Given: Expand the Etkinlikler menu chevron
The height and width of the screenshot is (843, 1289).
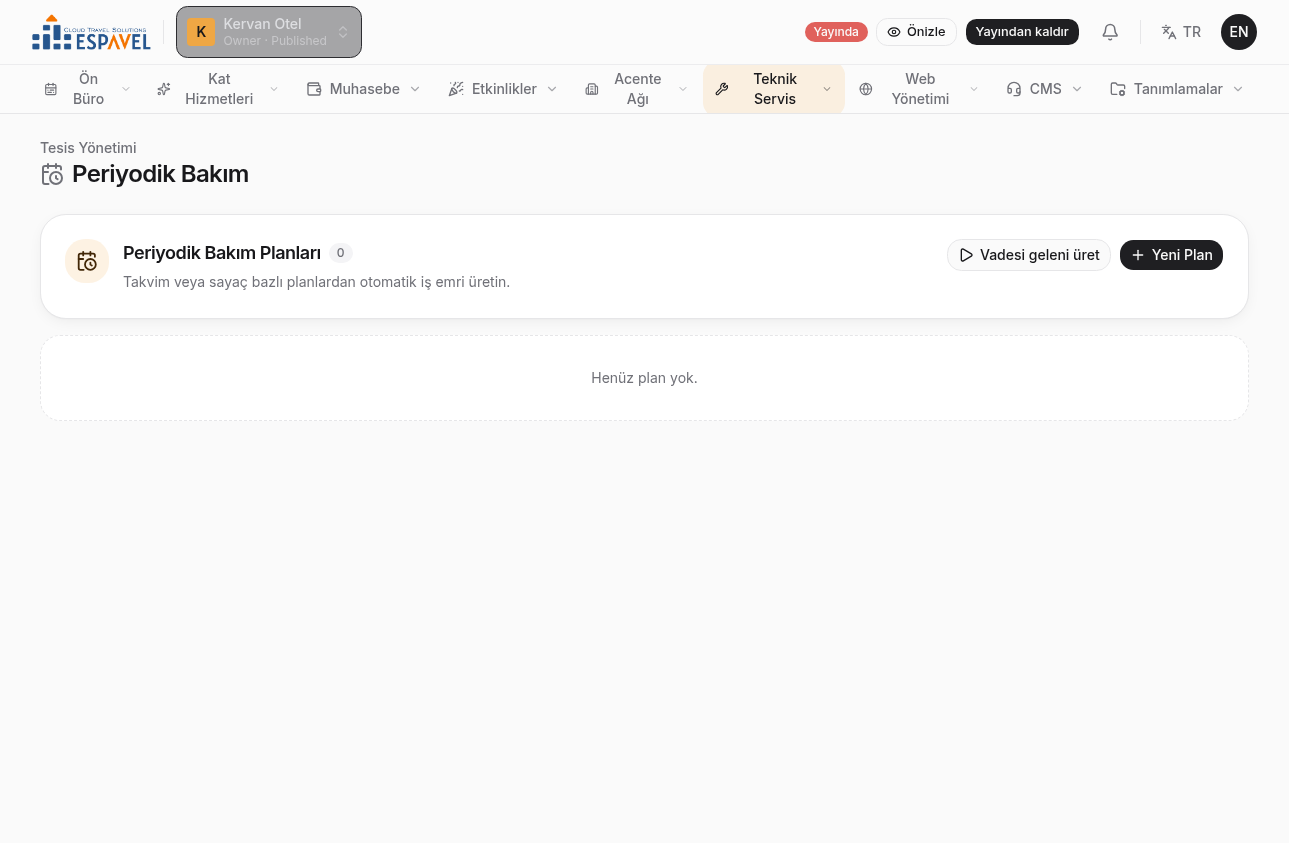Looking at the screenshot, I should click(x=552, y=89).
